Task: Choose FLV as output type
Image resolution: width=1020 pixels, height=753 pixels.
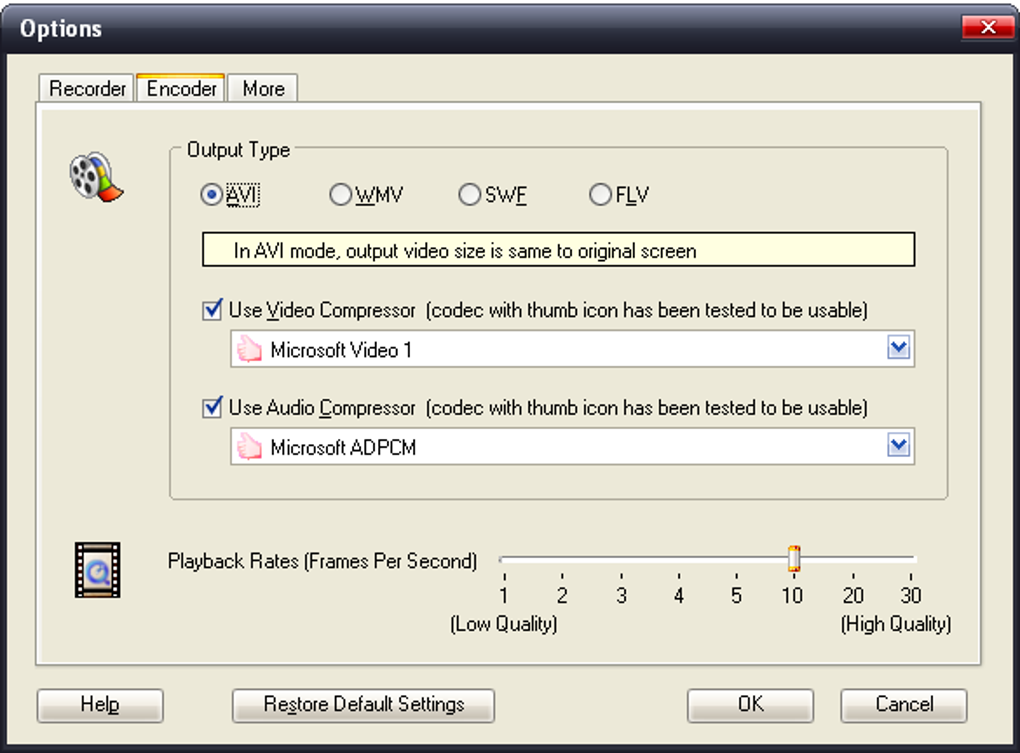Action: coord(600,195)
